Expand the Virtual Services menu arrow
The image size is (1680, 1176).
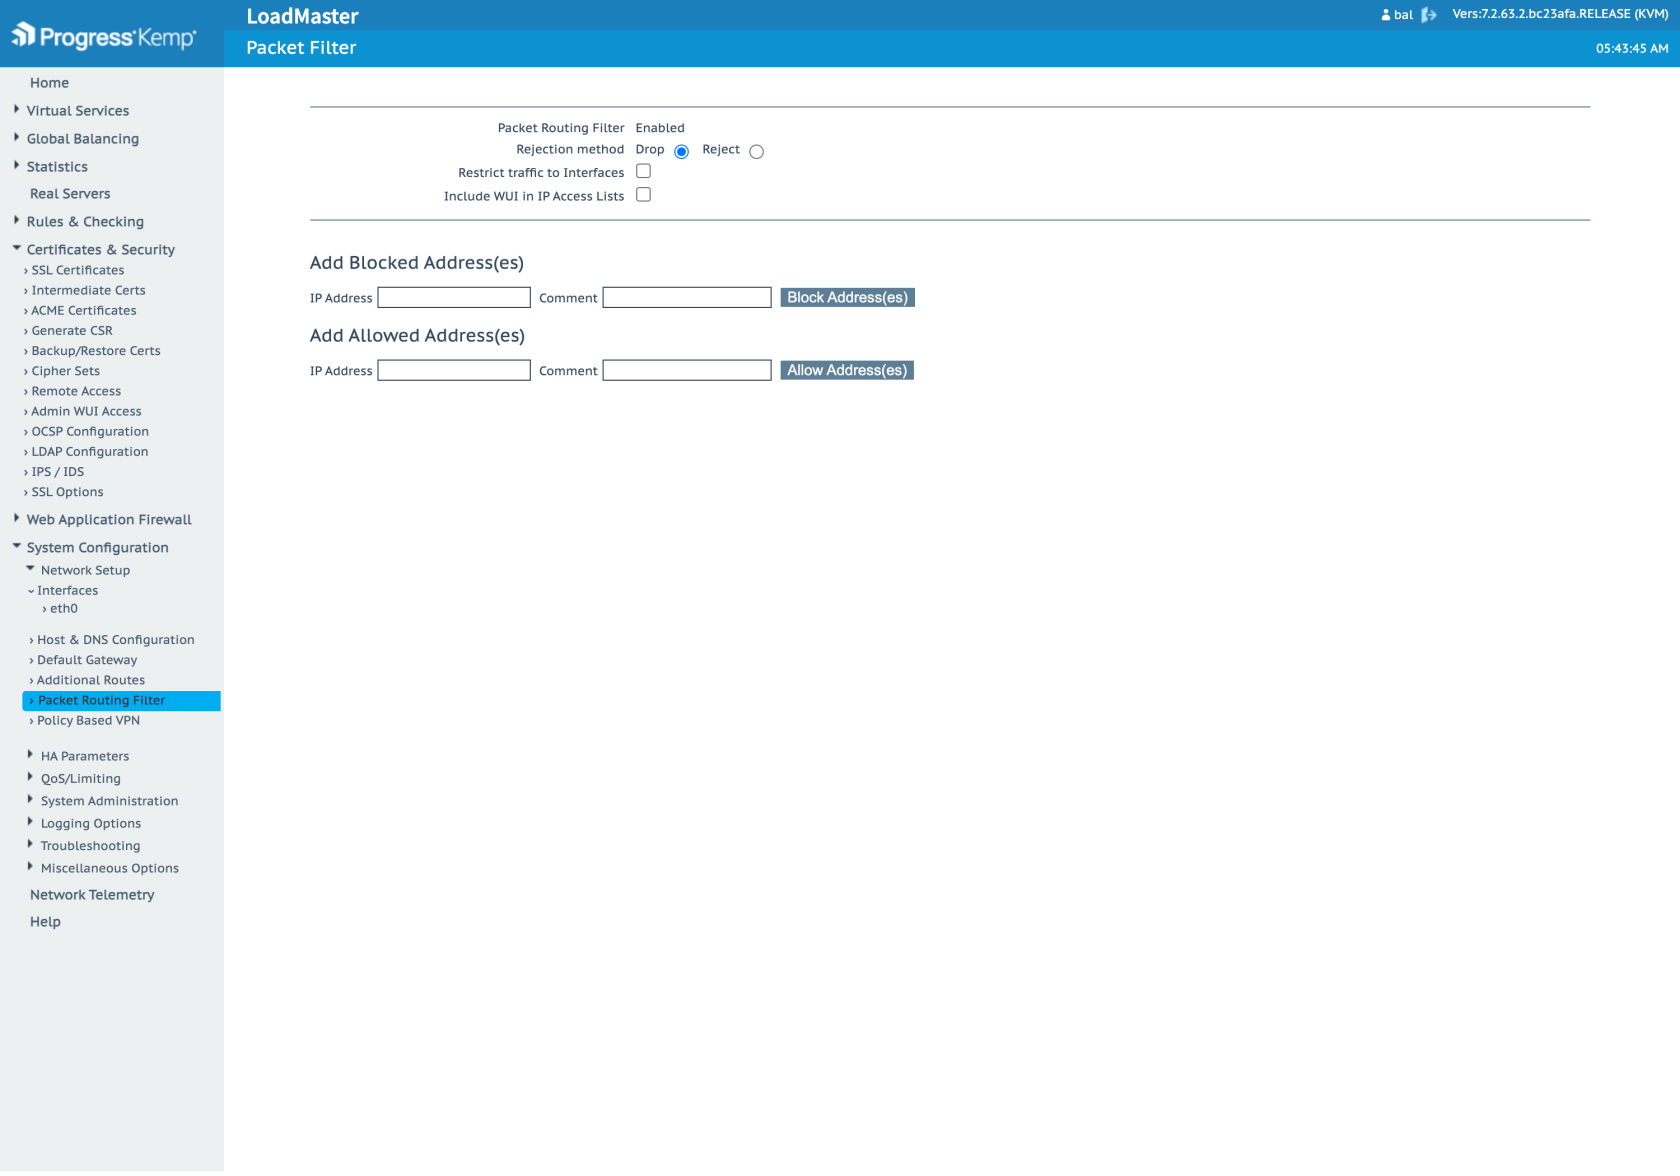[16, 110]
